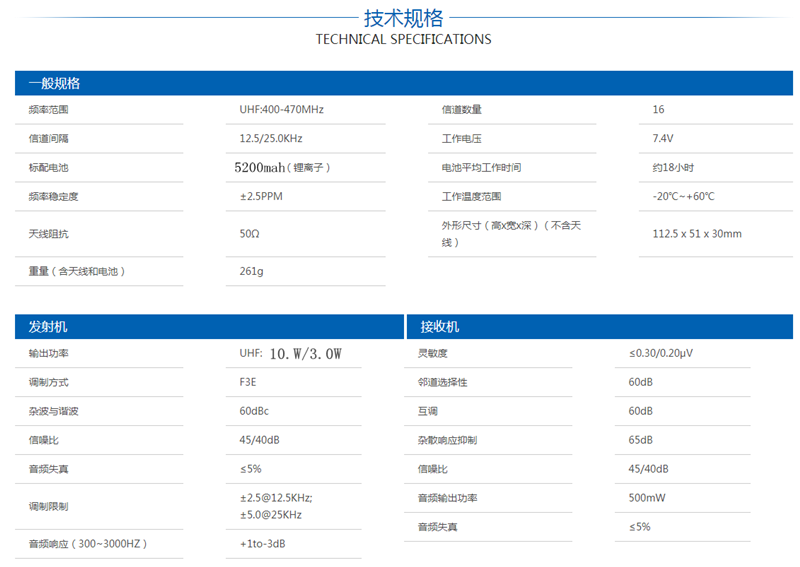800x567 pixels.
Task: Select the 发射机 section header
Action: coord(209,327)
